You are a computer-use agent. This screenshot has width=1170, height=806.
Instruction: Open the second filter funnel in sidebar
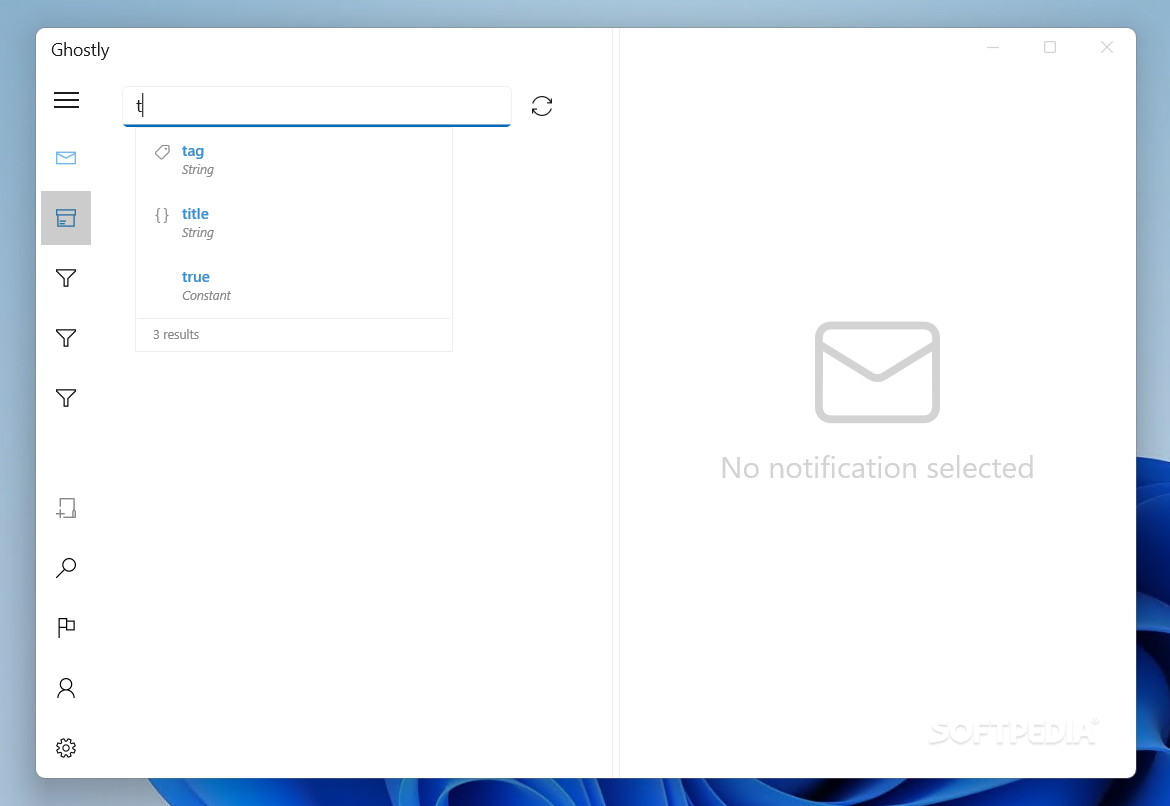(66, 338)
